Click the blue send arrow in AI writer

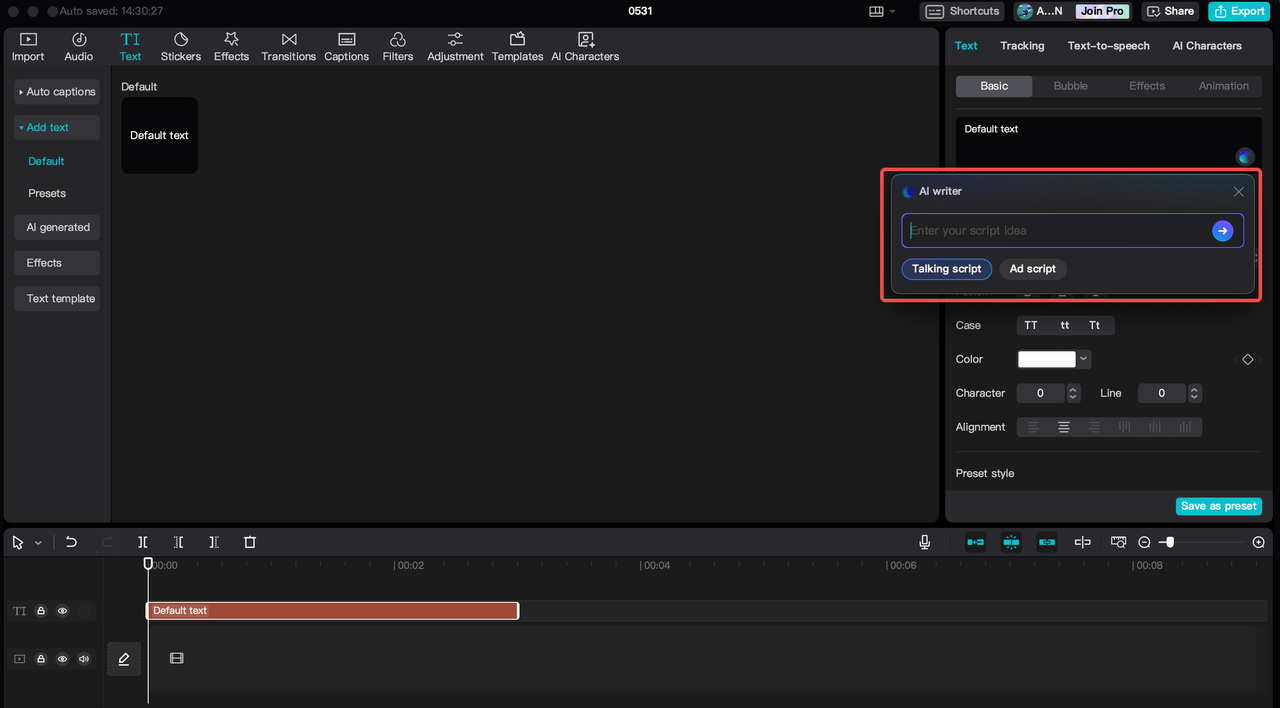[1222, 231]
